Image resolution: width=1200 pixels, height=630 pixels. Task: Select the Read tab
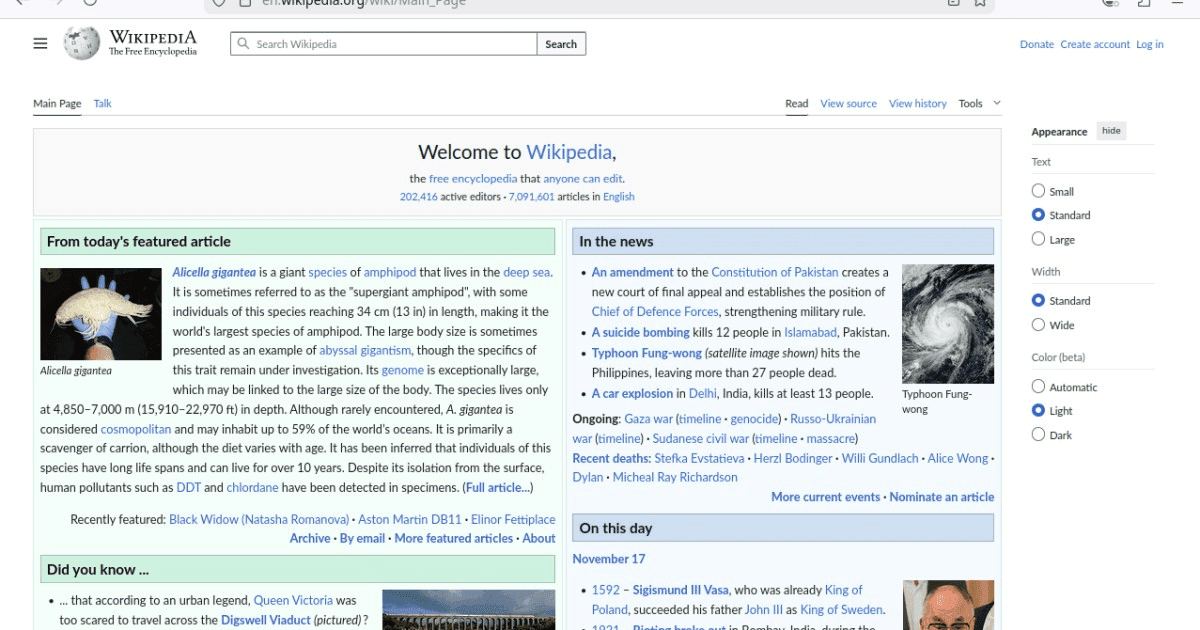797,103
